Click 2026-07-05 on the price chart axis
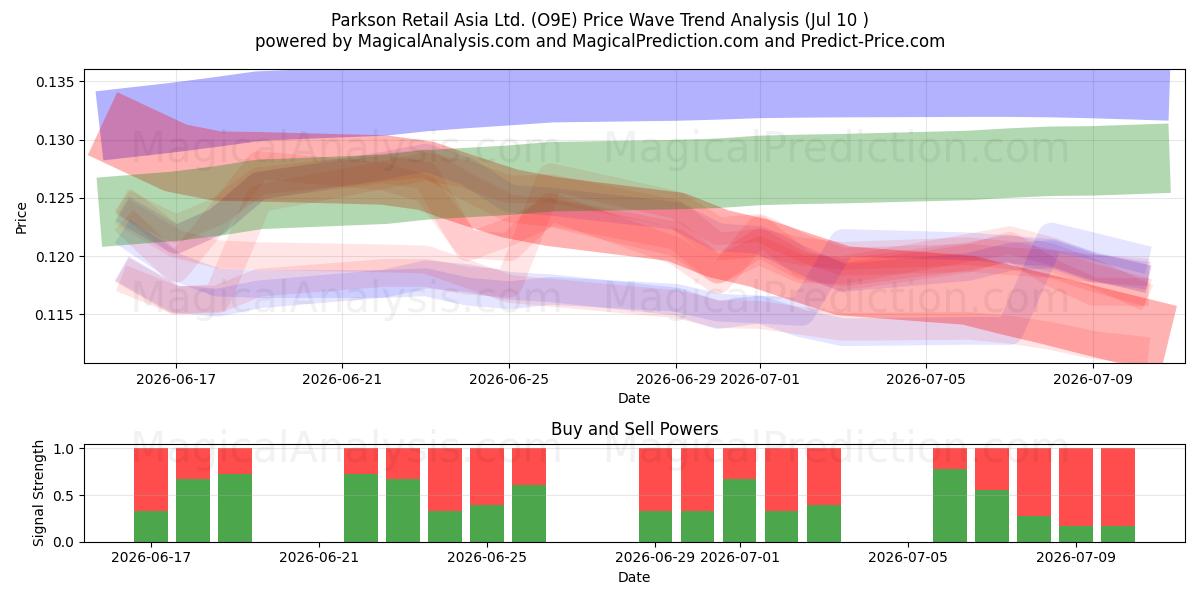 [926, 379]
